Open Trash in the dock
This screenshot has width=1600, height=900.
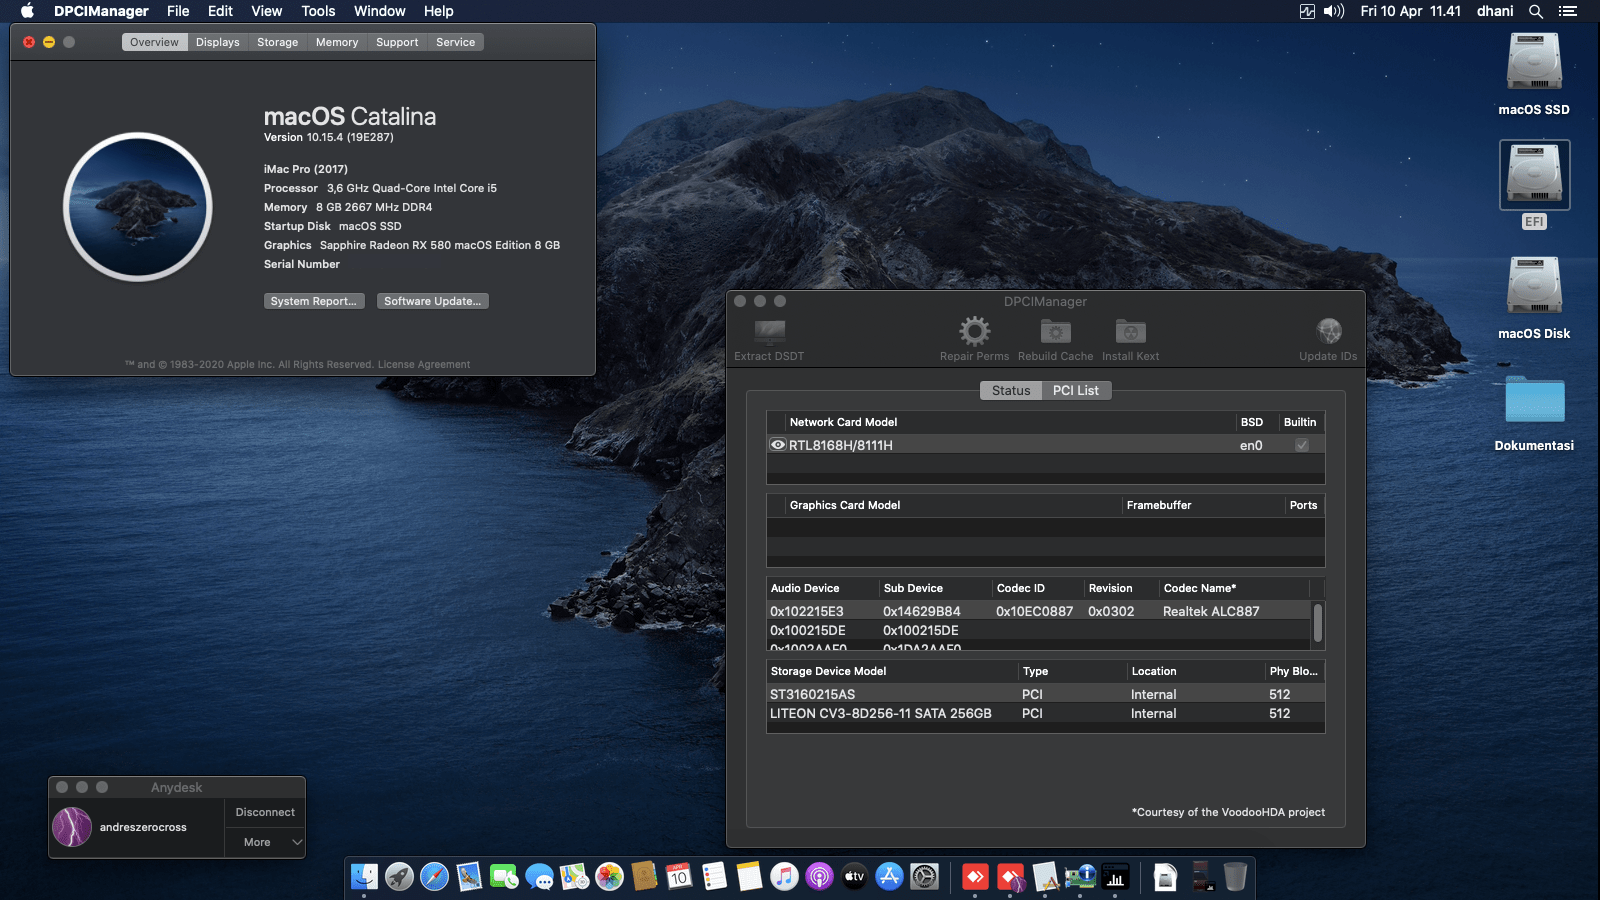[x=1235, y=877]
